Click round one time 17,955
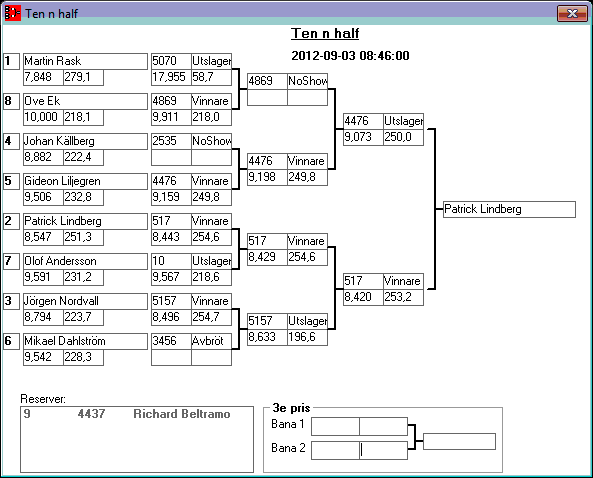This screenshot has width=593, height=478. pyautogui.click(x=171, y=78)
